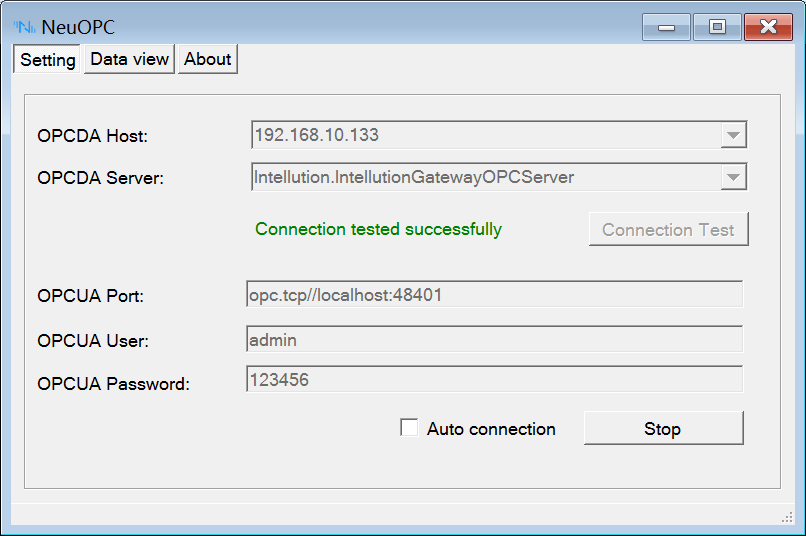The image size is (806, 536).
Task: Click into the OPCUA User field
Action: 494,339
